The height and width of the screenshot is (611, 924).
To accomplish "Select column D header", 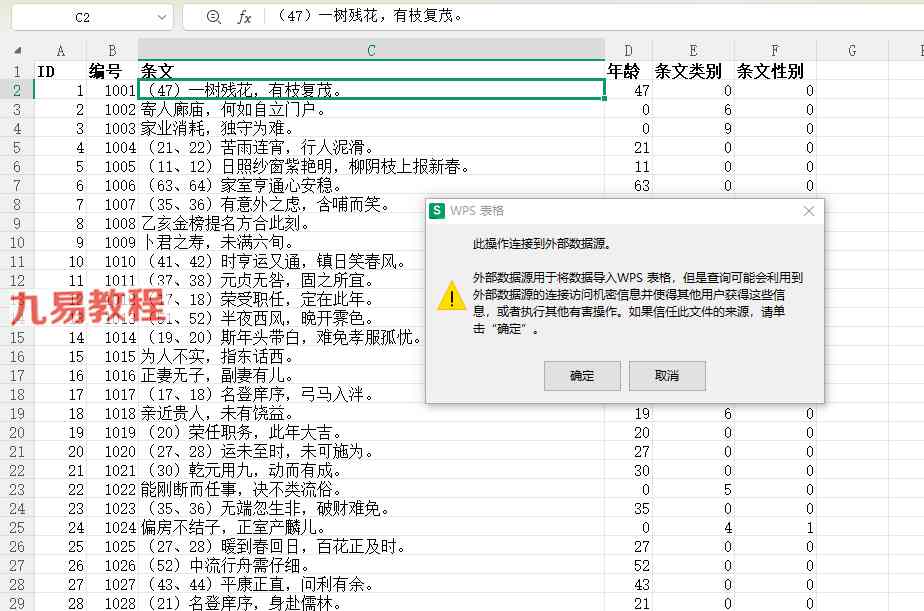I will pyautogui.click(x=628, y=51).
